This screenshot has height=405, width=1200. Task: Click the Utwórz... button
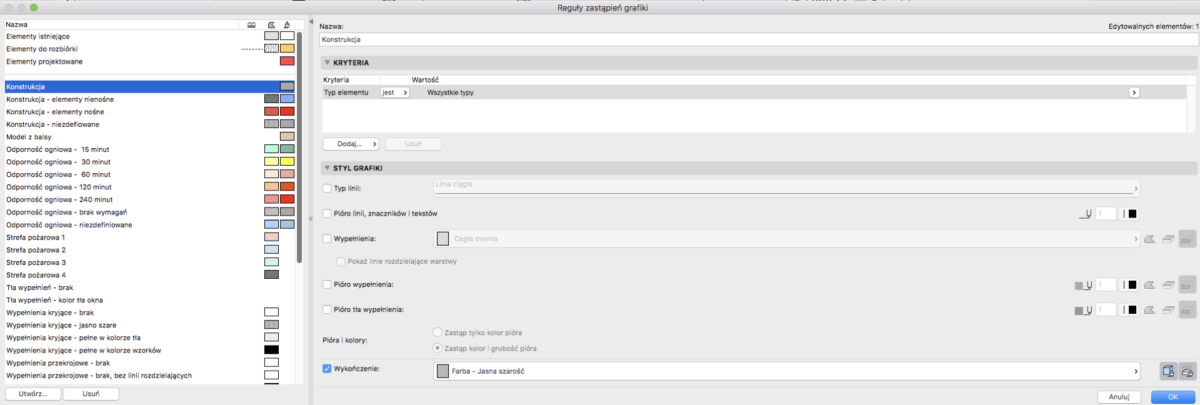pyautogui.click(x=32, y=394)
